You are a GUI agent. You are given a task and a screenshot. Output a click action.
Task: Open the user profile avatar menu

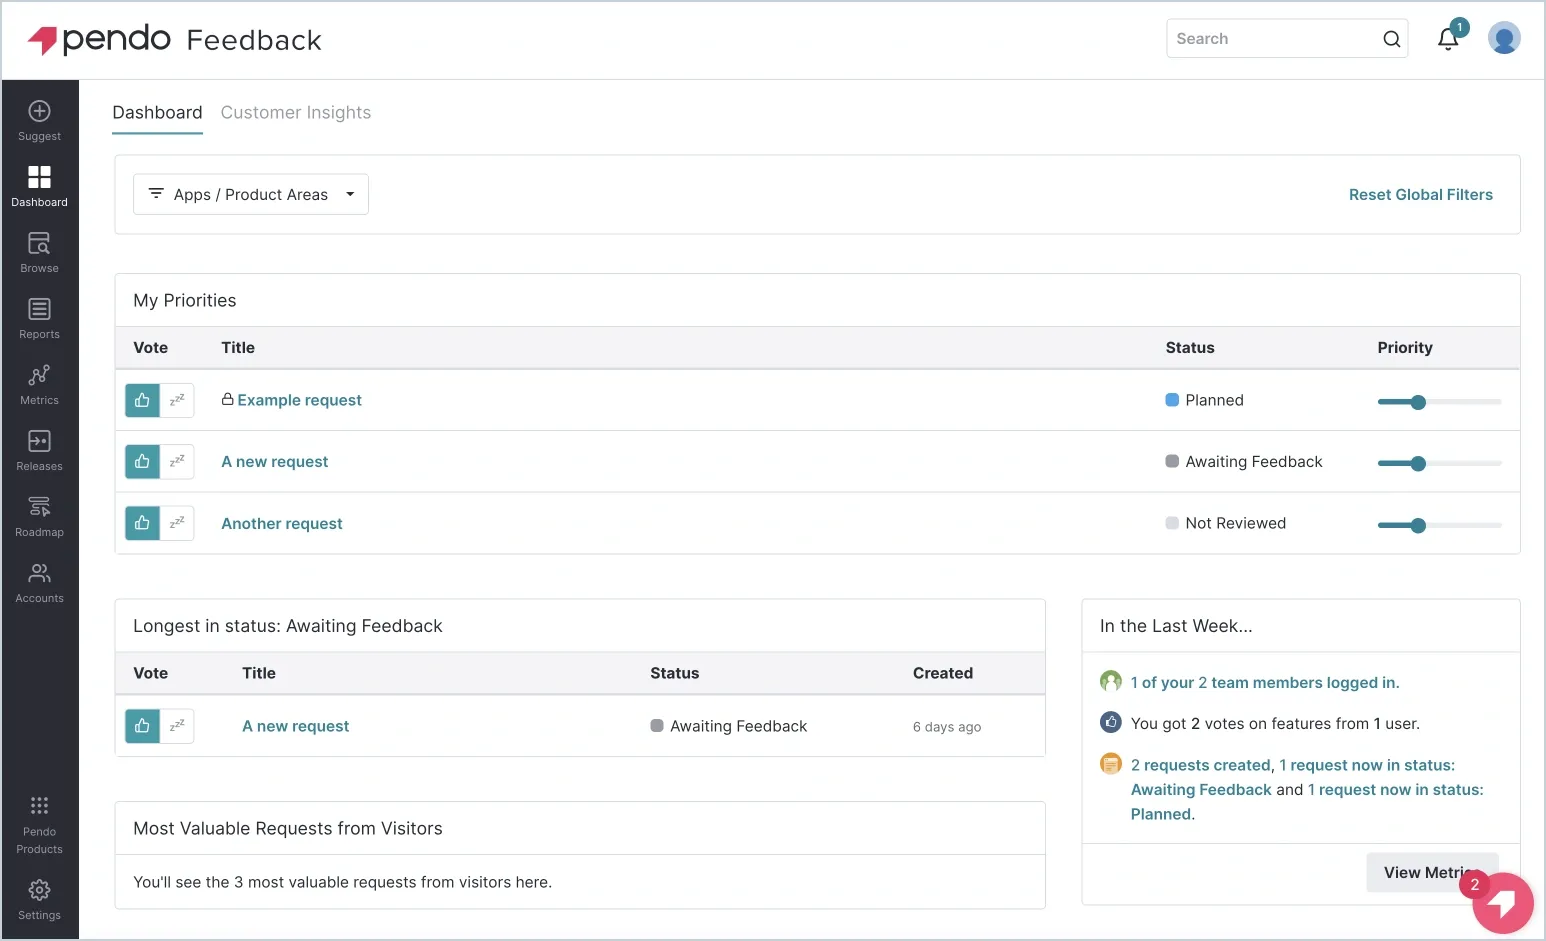coord(1504,37)
